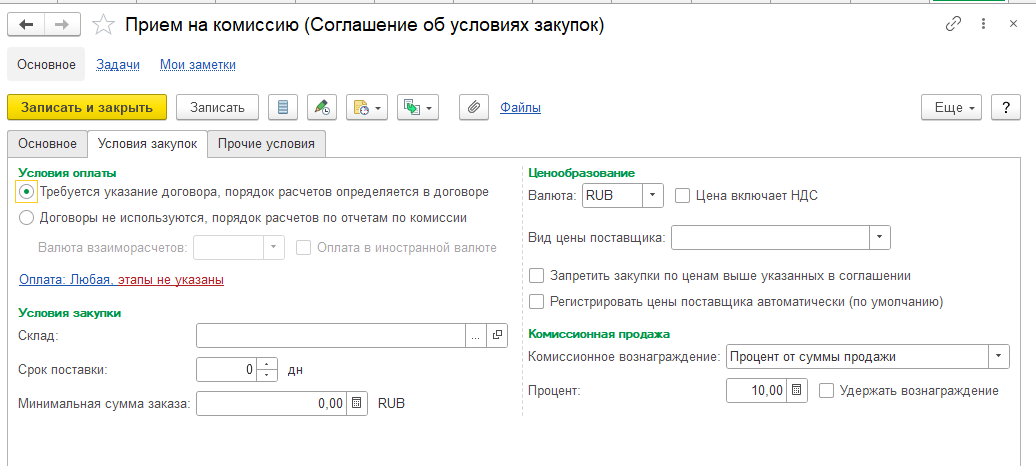The width and height of the screenshot is (1036, 466).
Task: Click the back navigation arrow
Action: pyautogui.click(x=27, y=25)
